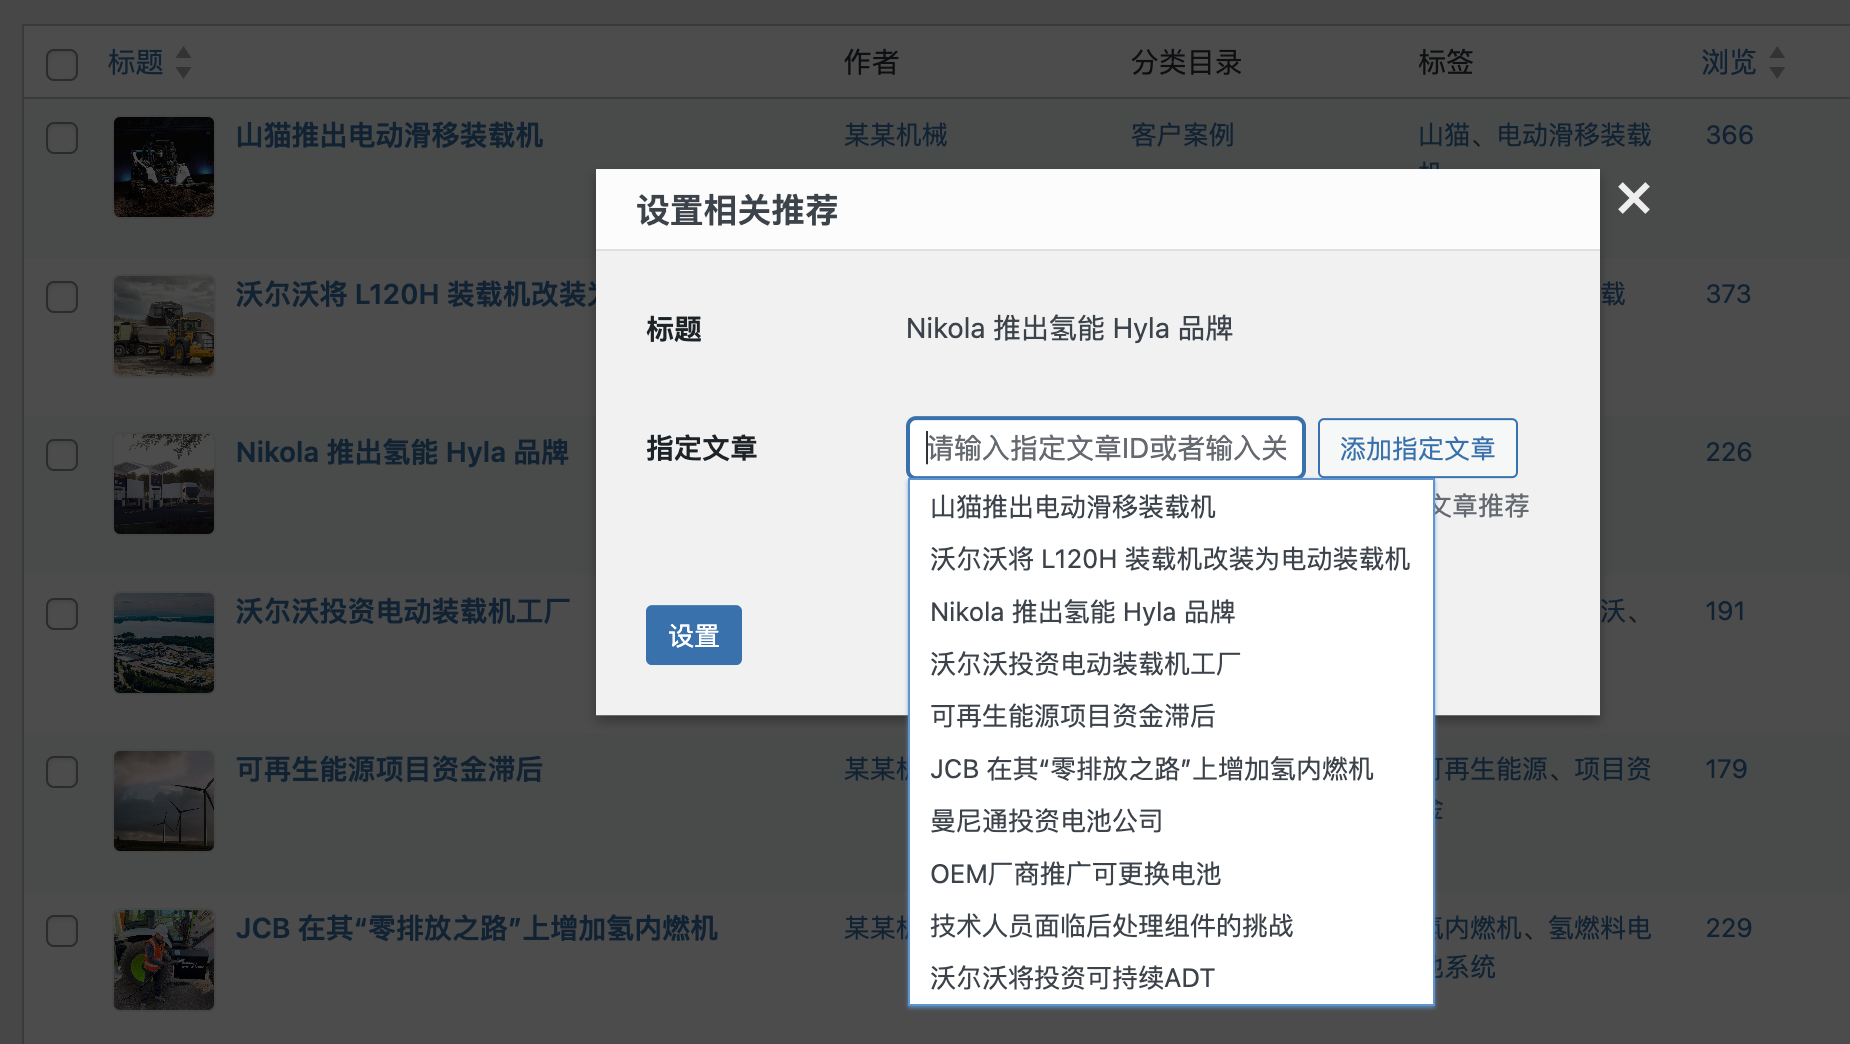Screen dimensions: 1850x1044
Task: Open thumbnail of 山猫推出电动滑移装载机
Action: [164, 167]
